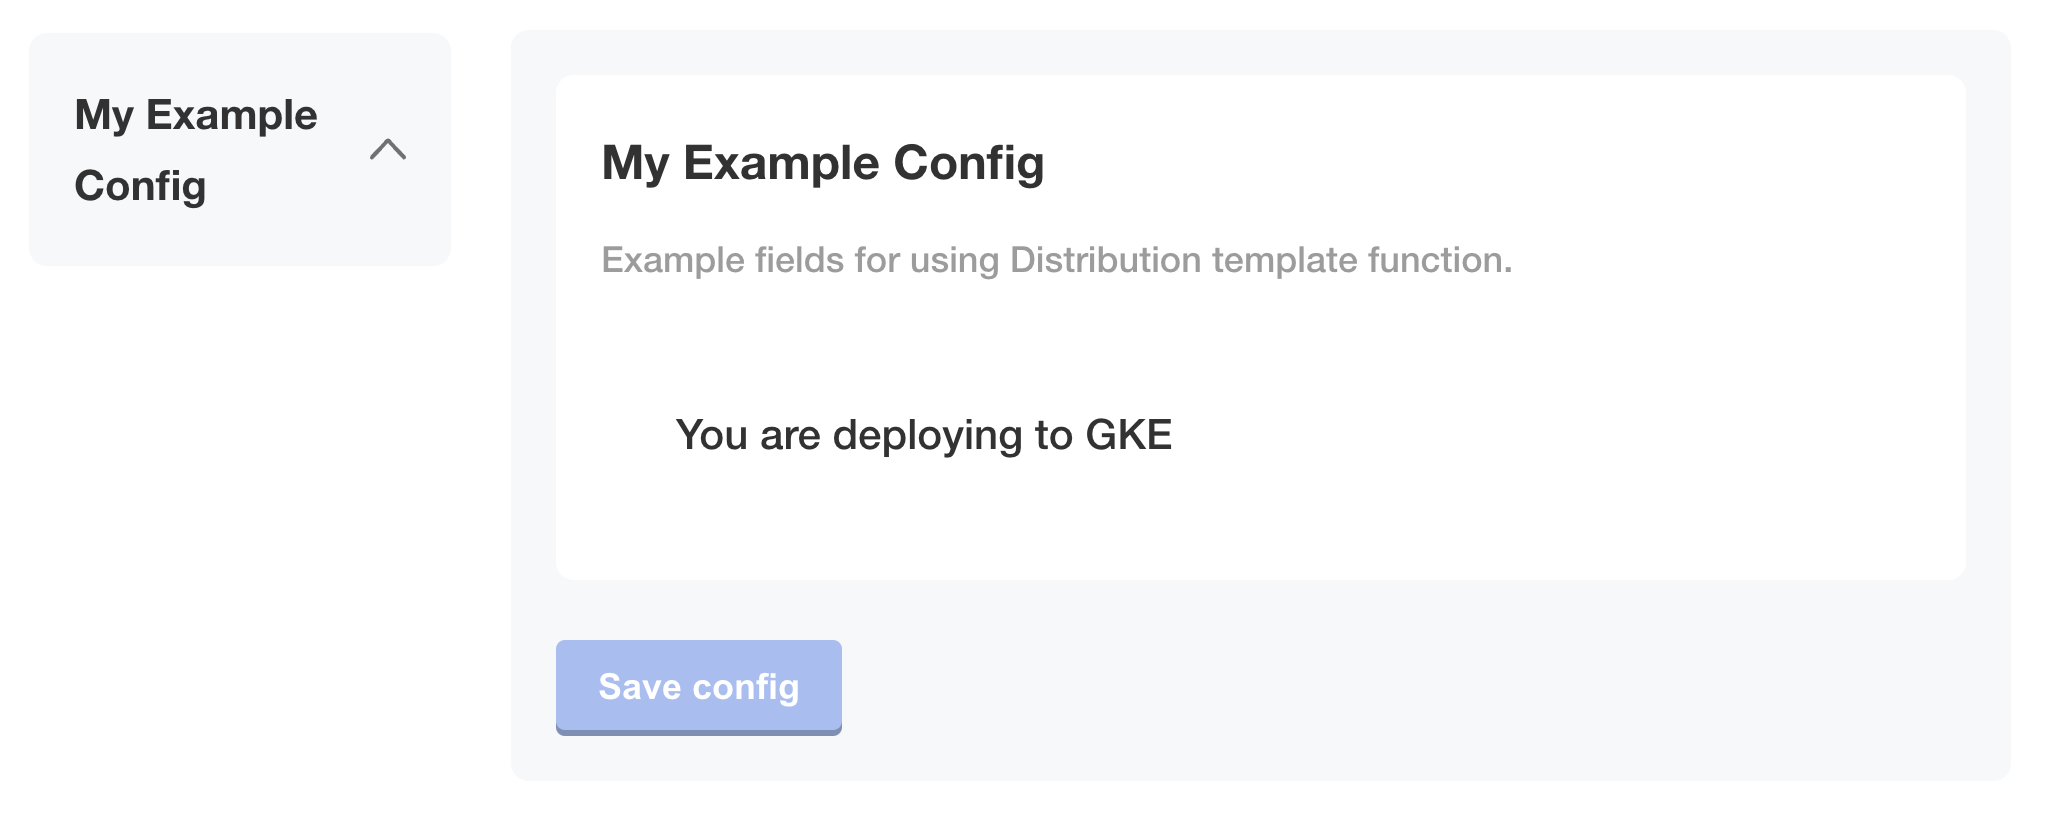This screenshot has height=827, width=2057.
Task: Click the text 'You are deploying to GKE'
Action: [x=925, y=433]
